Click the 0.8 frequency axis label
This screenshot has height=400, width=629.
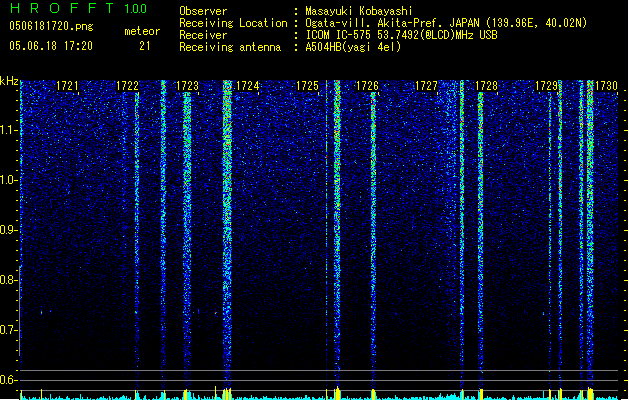coord(9,280)
